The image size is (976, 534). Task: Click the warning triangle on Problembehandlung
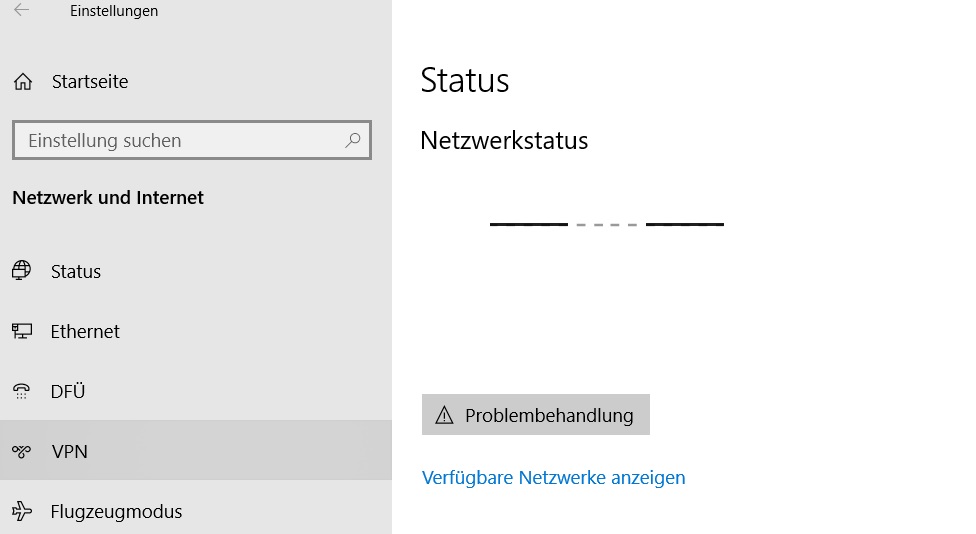444,415
